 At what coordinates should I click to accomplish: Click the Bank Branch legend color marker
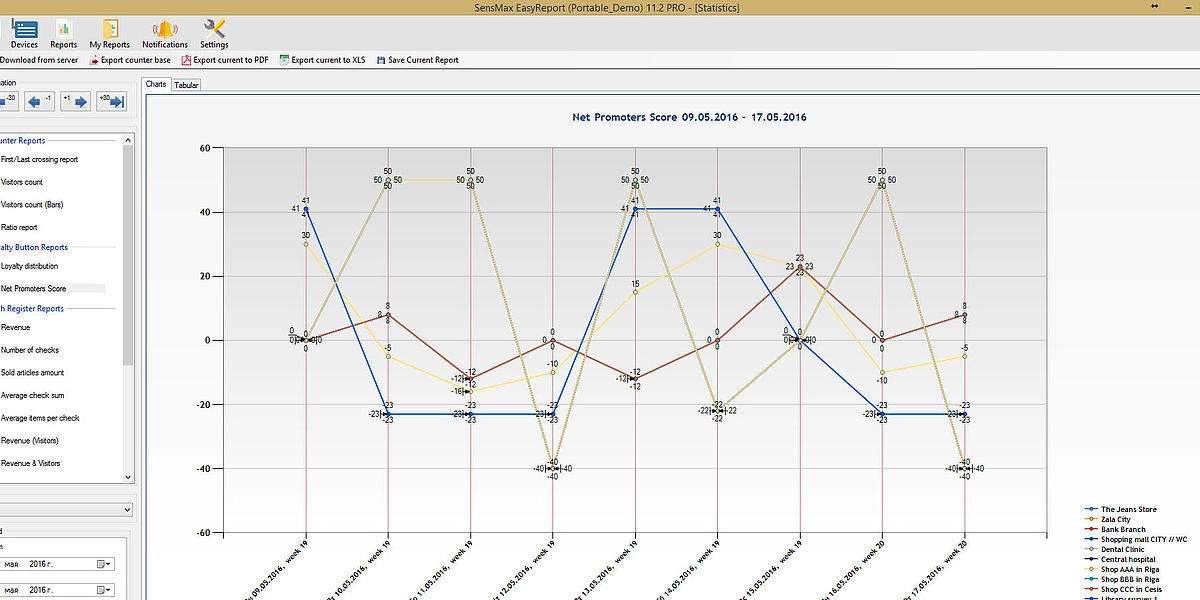tap(1090, 530)
